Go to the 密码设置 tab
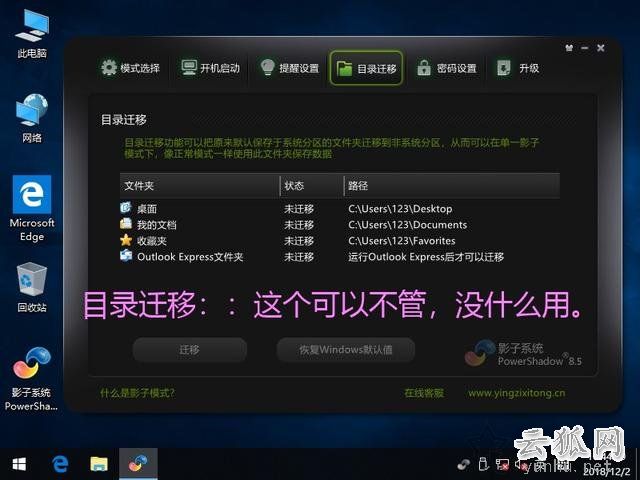 coord(447,68)
